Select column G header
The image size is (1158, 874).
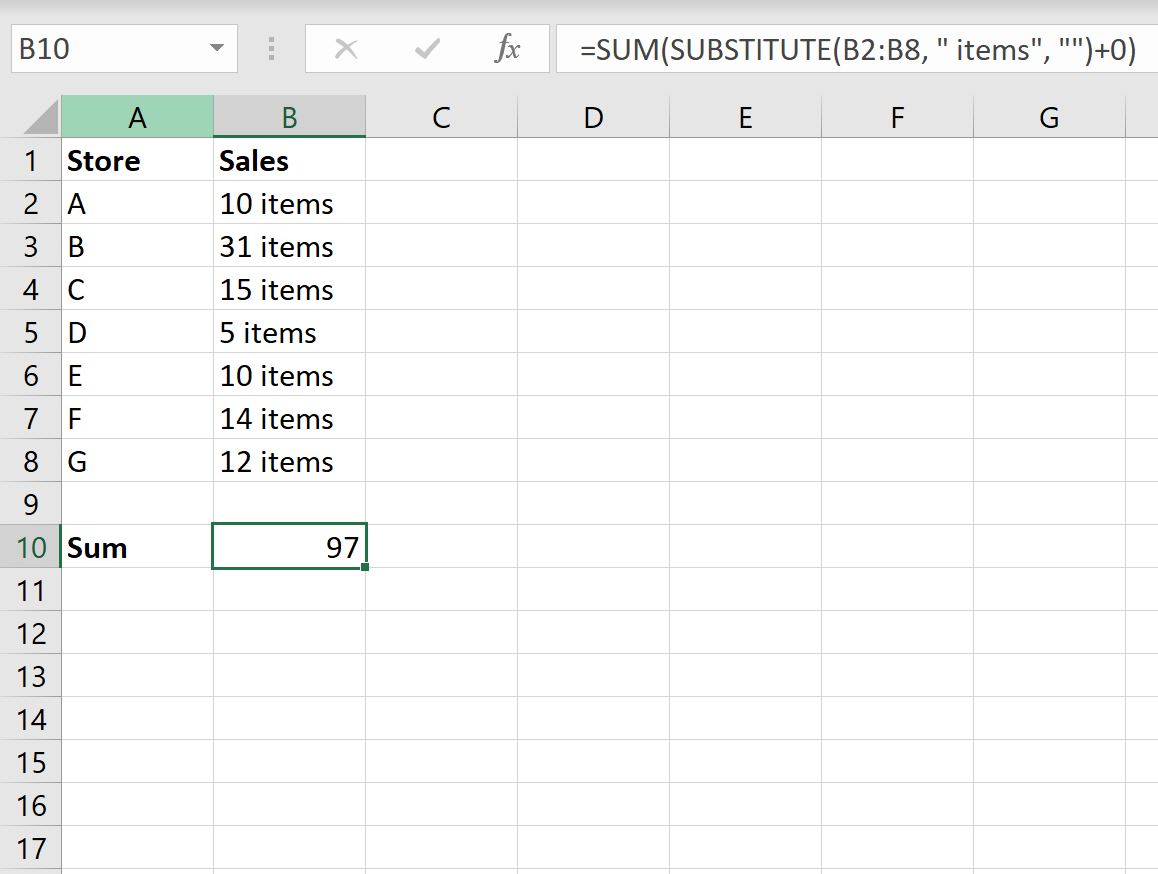[1049, 116]
